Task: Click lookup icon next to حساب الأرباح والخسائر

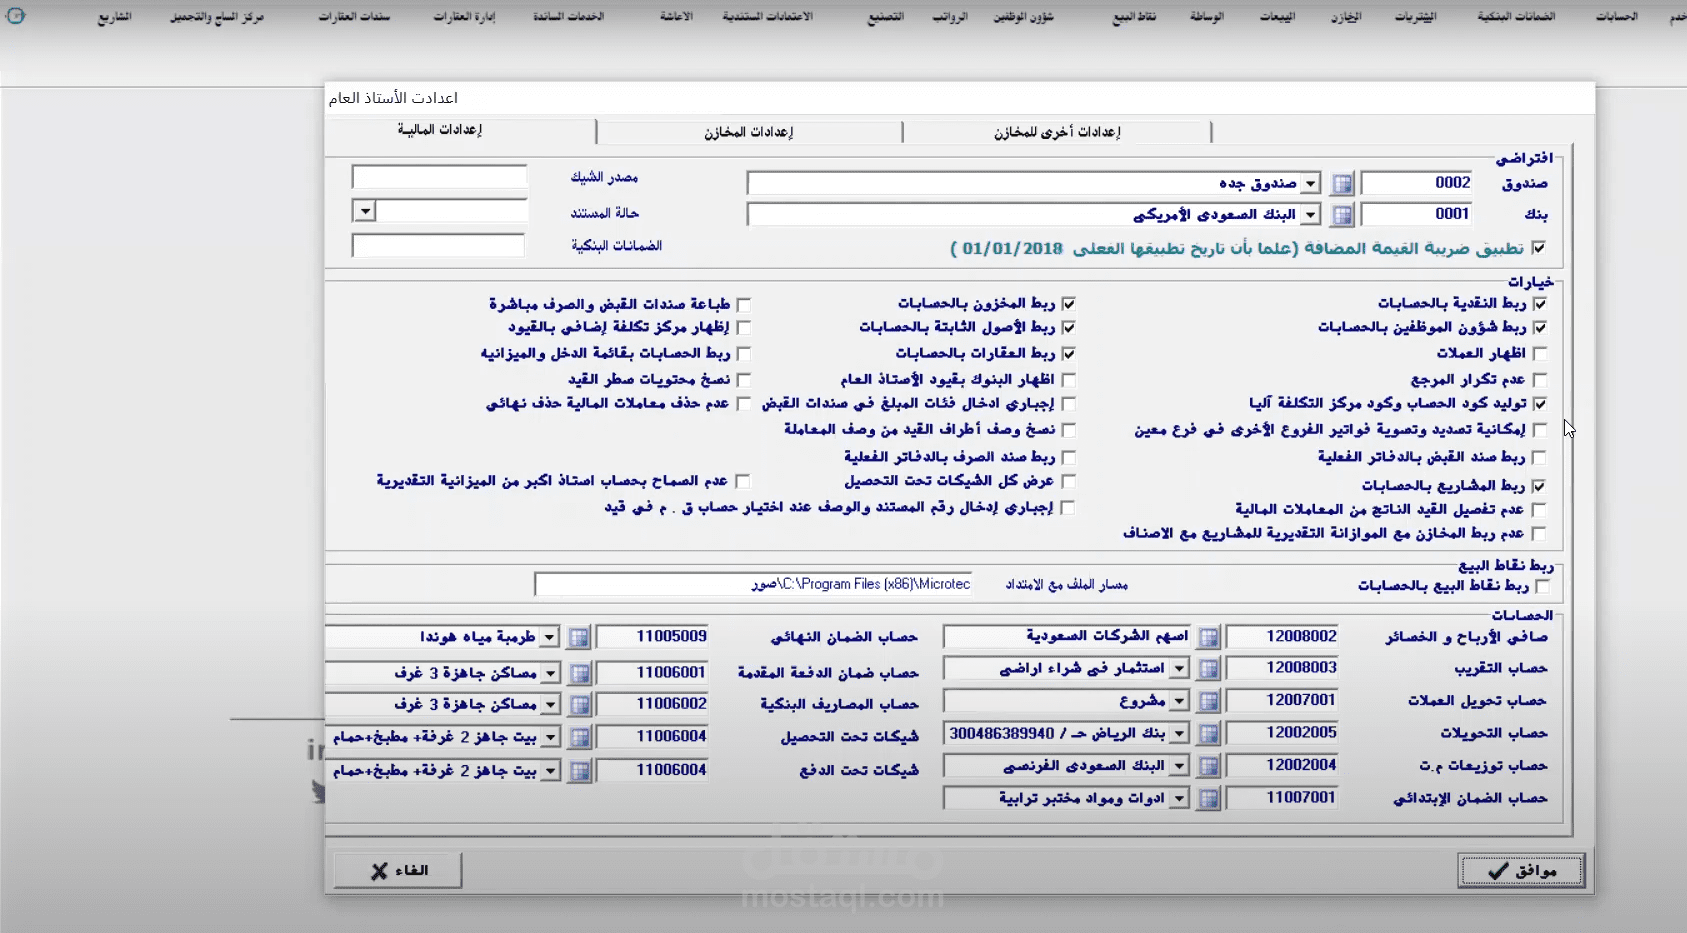Action: (1211, 635)
